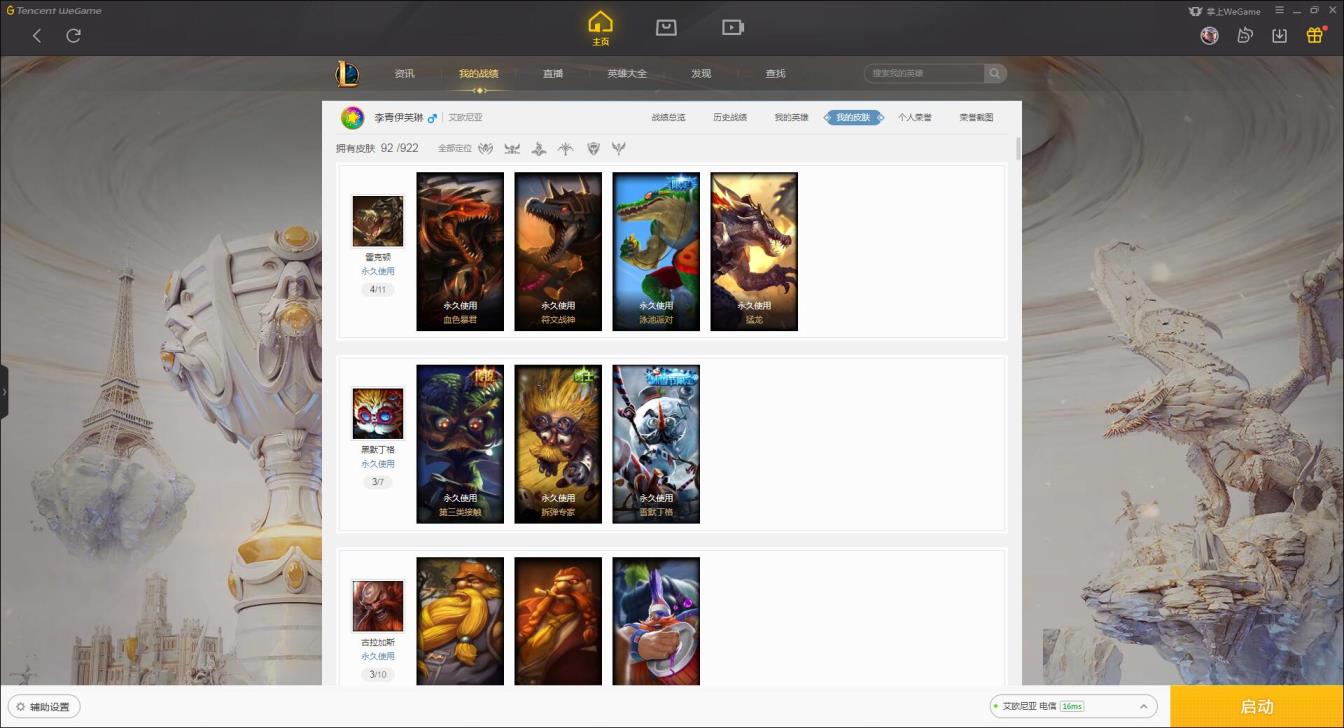
Task: Open the 直播 live stream tab
Action: point(553,74)
